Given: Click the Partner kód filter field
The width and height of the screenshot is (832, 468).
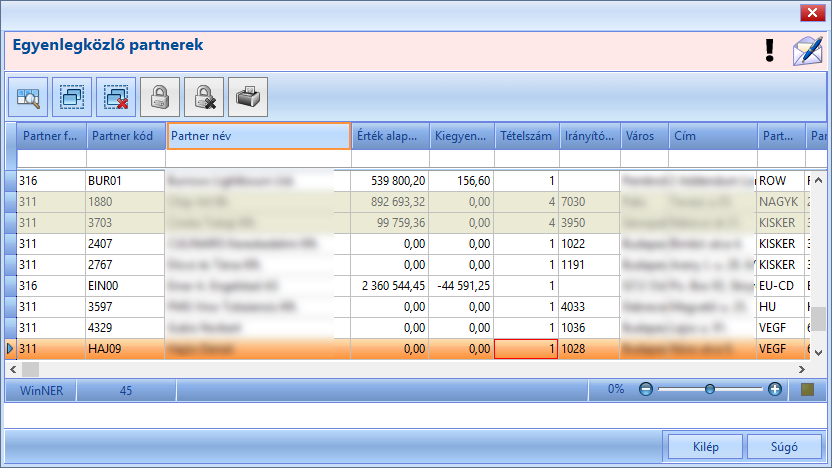Looking at the screenshot, I should [x=126, y=159].
